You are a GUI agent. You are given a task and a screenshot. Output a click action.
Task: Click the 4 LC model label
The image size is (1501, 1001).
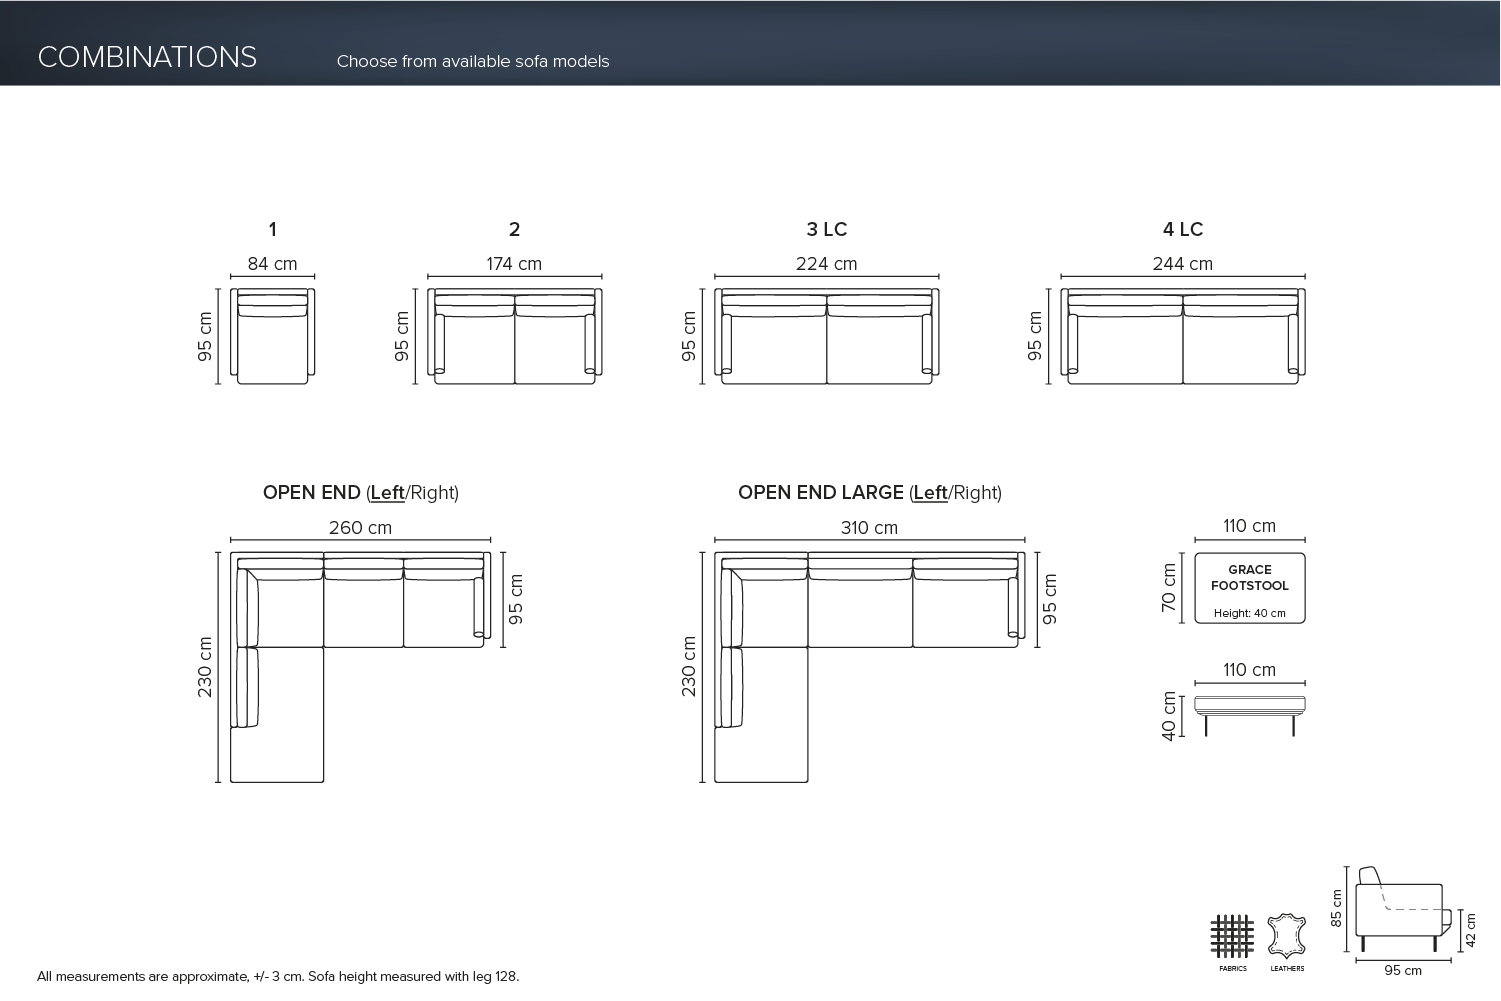tap(1183, 229)
